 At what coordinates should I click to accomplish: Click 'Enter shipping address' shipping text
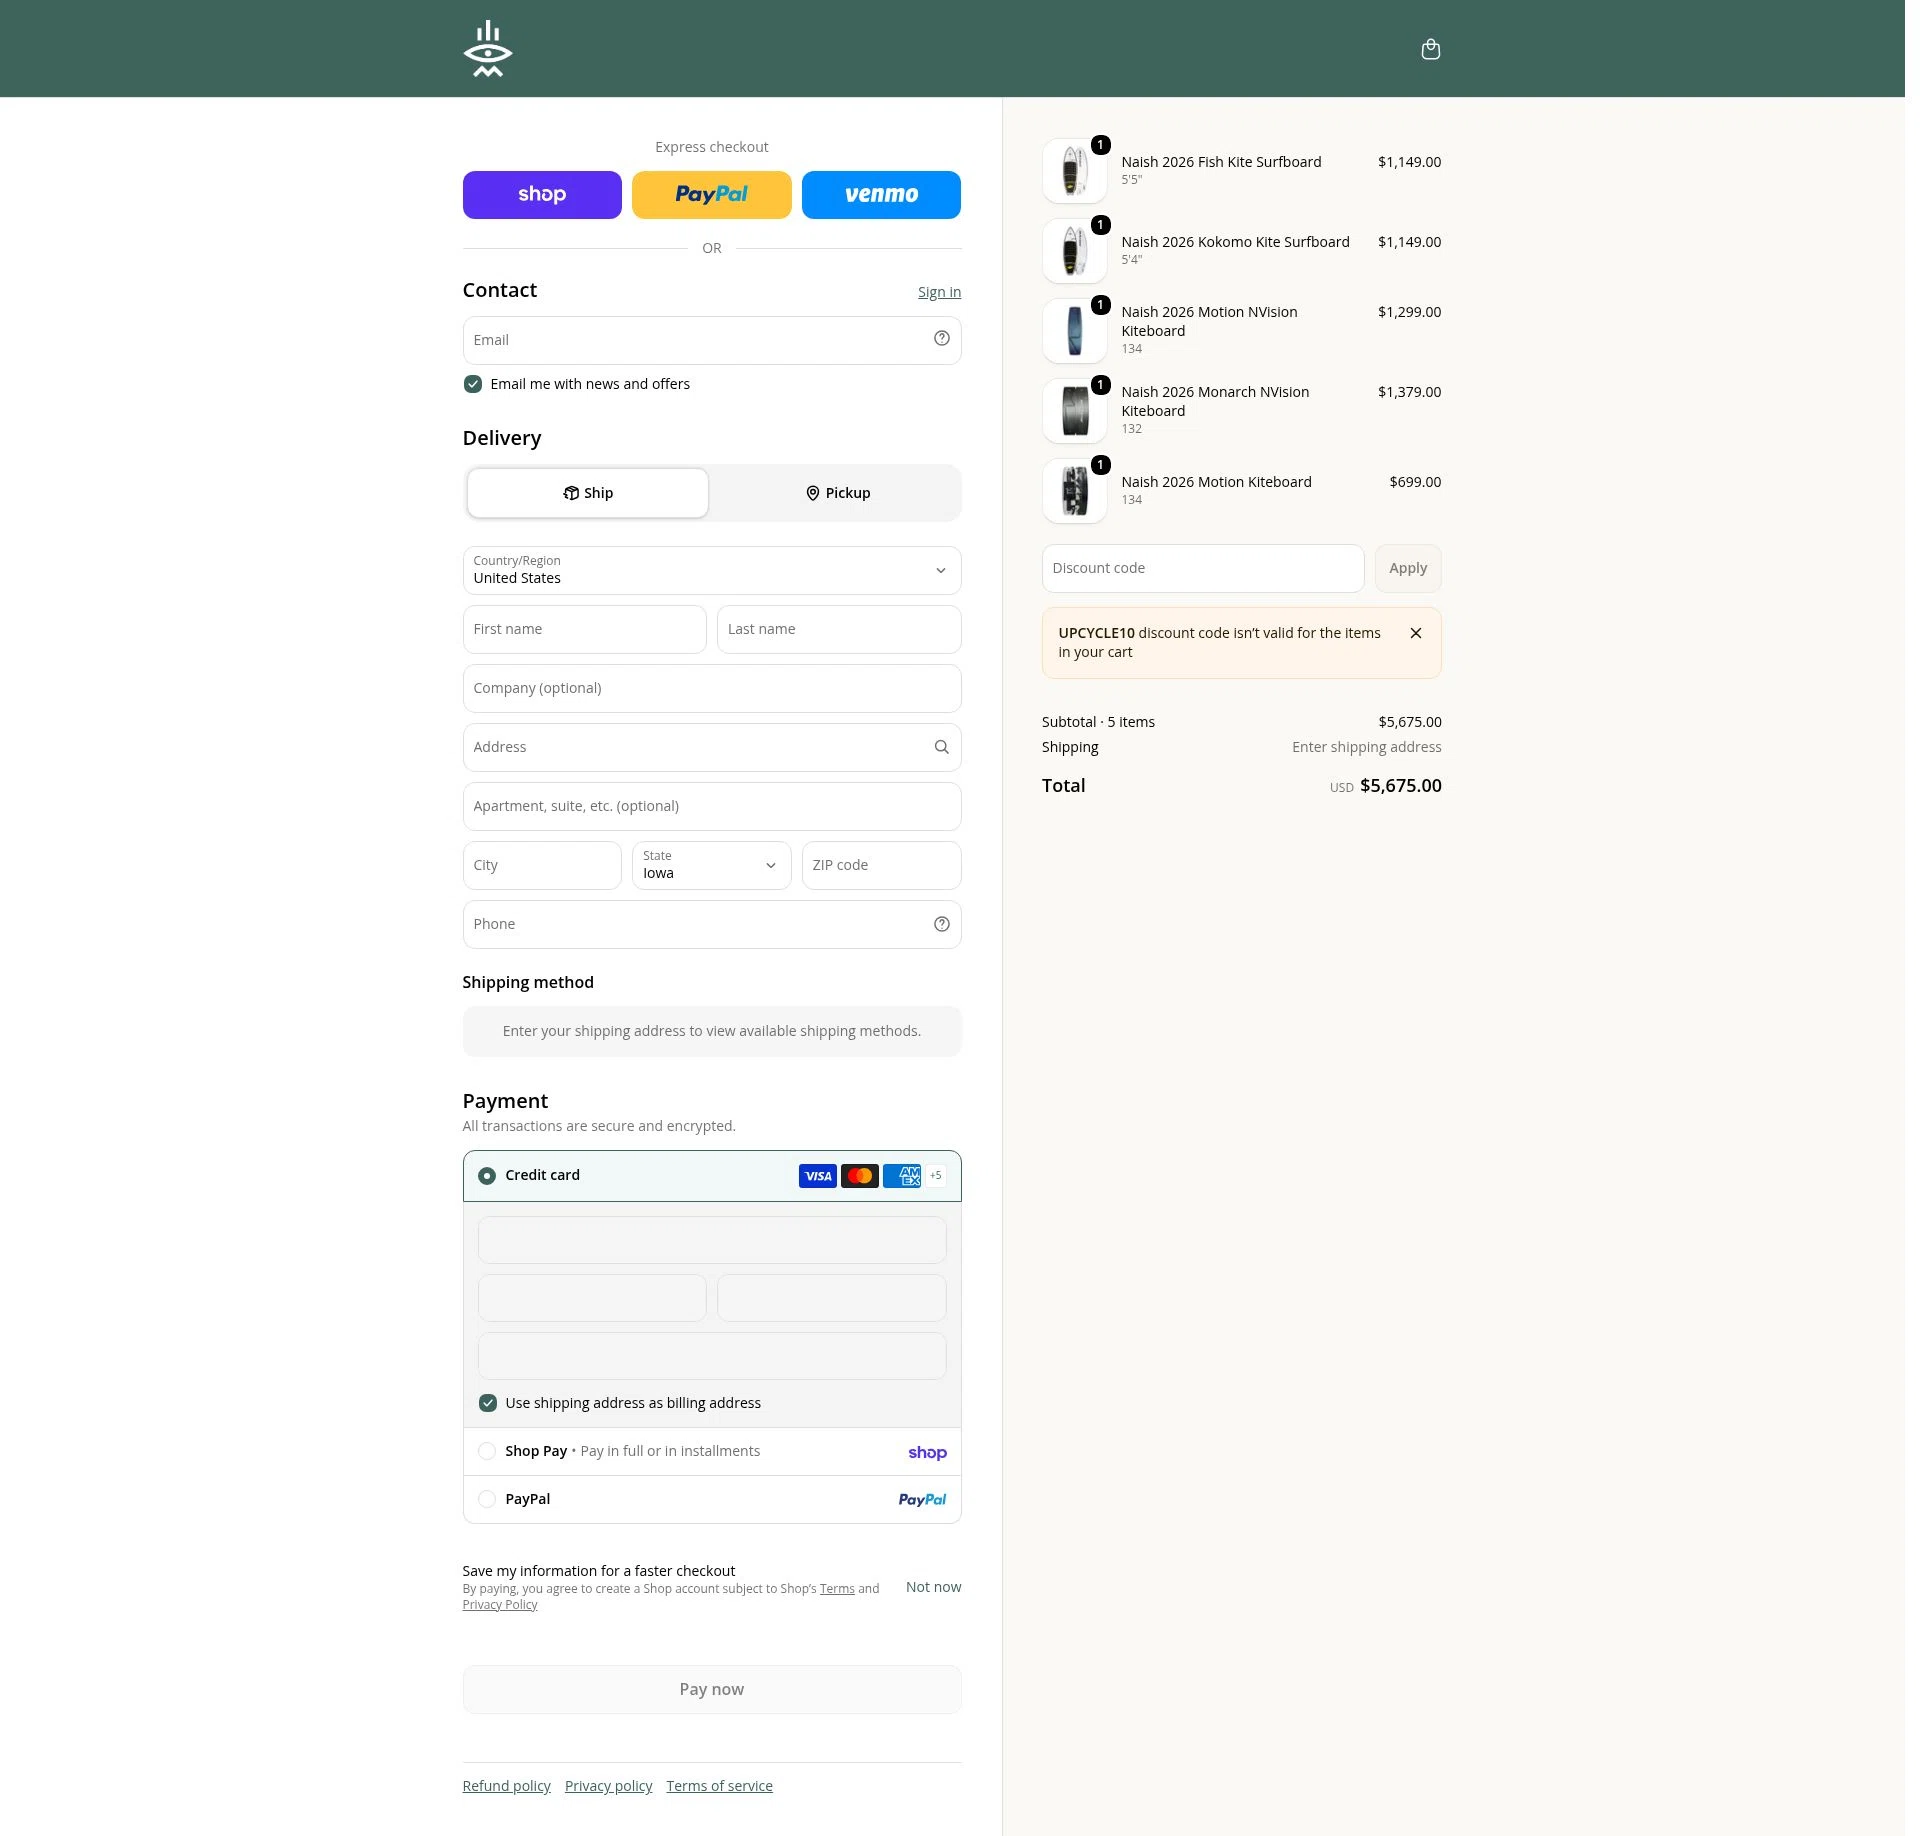pos(1367,747)
